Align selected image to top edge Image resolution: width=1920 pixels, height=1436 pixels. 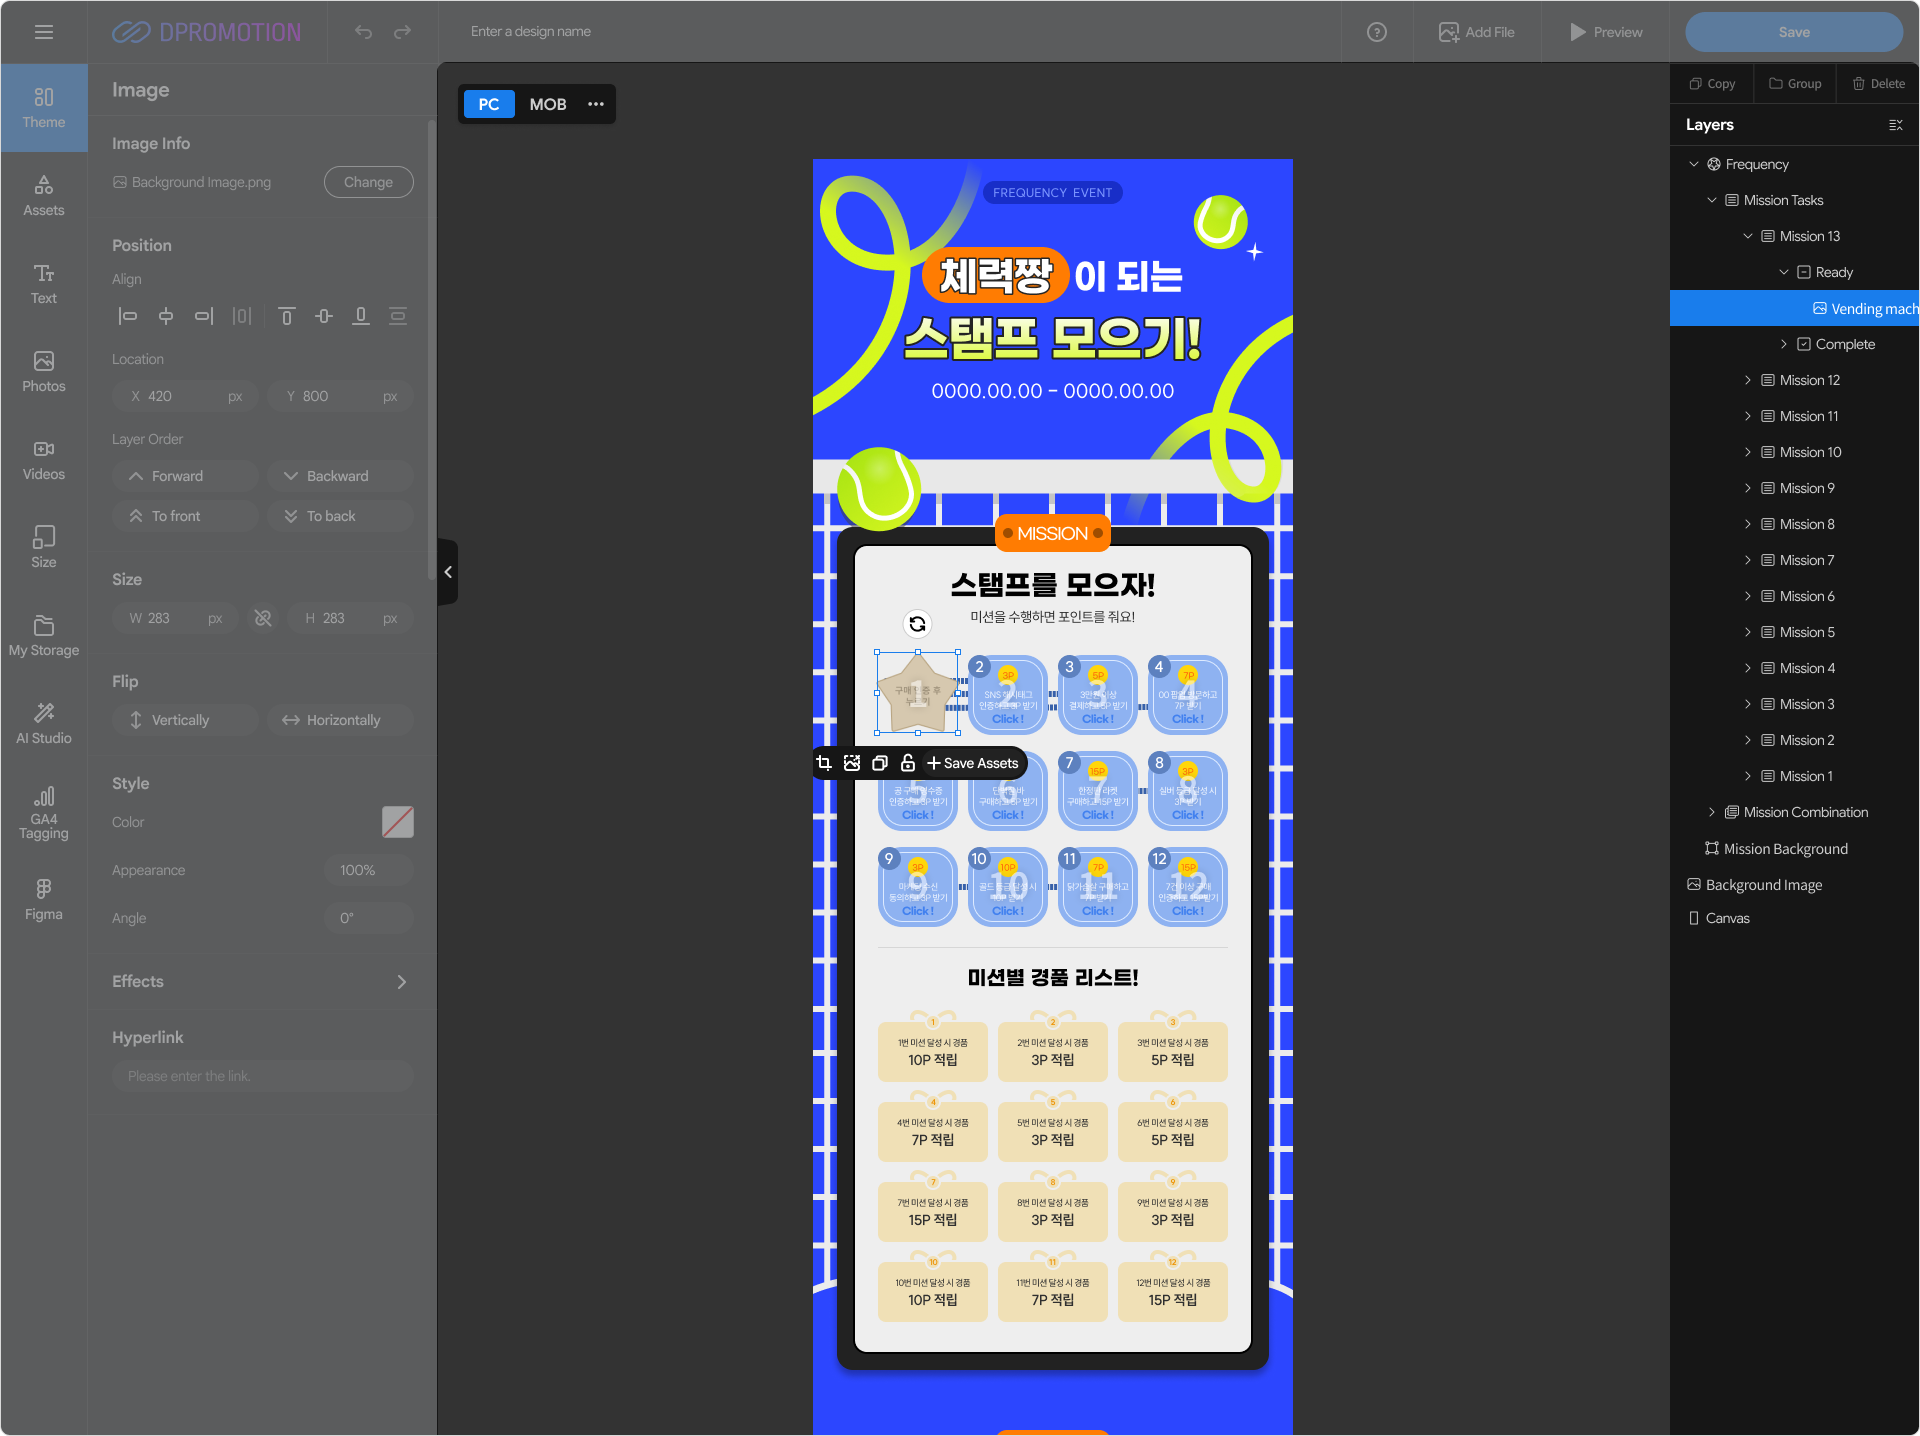point(286,316)
